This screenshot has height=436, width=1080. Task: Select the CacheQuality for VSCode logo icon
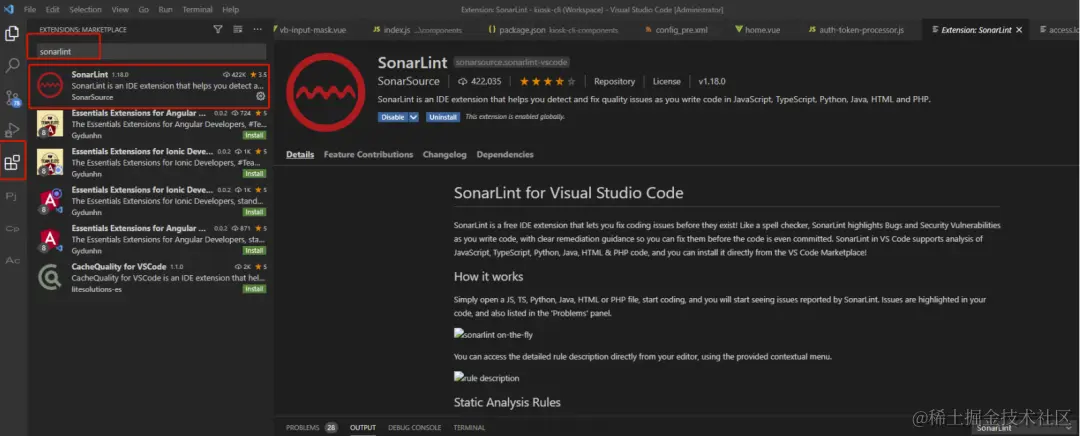(50, 278)
